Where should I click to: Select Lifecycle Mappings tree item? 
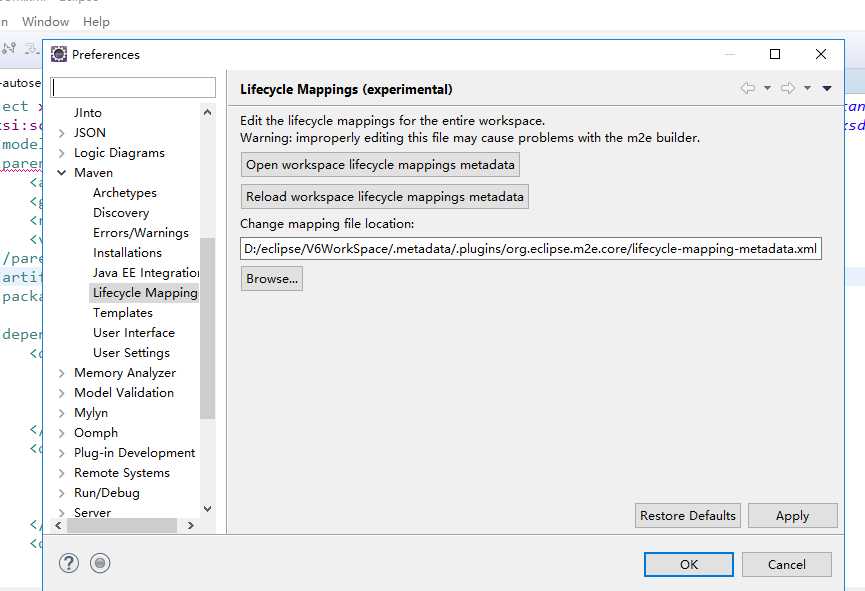[x=145, y=292]
